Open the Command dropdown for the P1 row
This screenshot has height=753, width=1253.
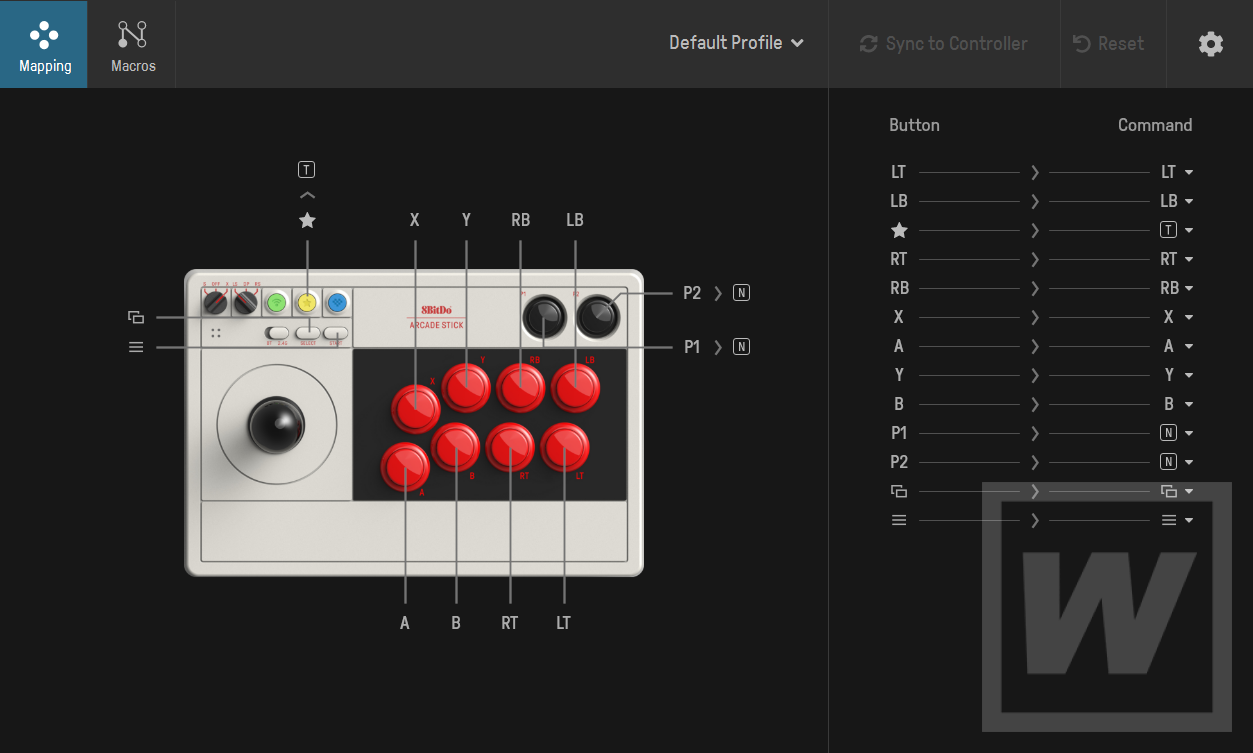1177,433
